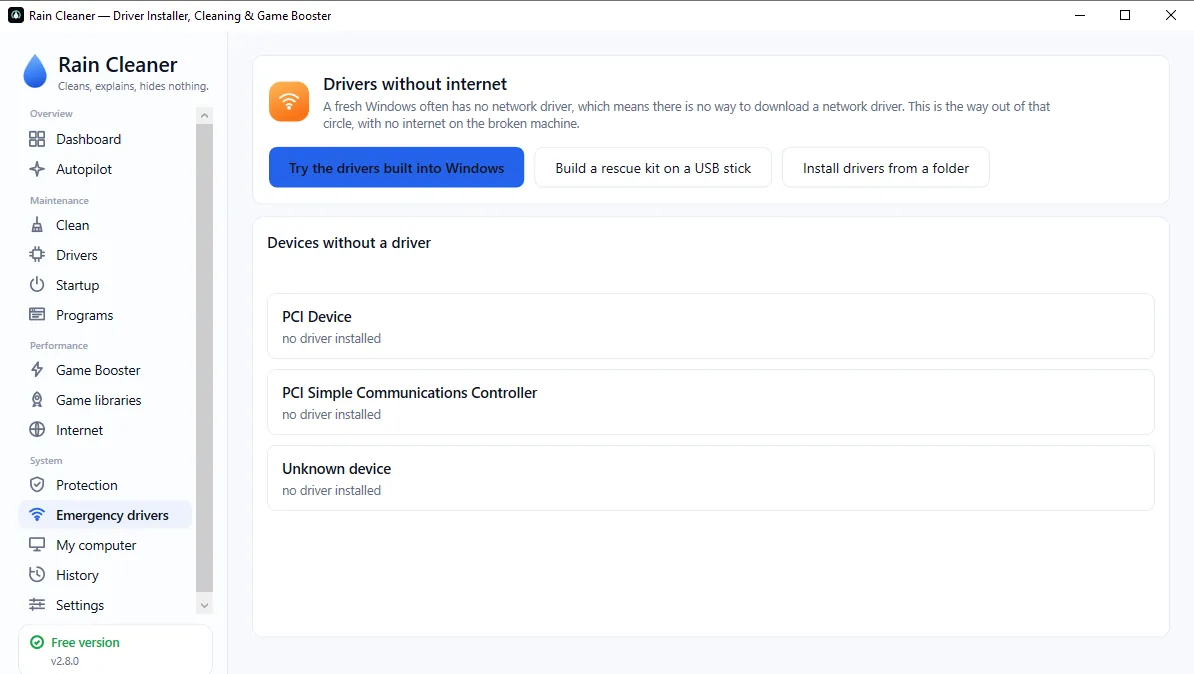1194x674 pixels.
Task: Click the Game libraries rocket icon
Action: tap(37, 400)
